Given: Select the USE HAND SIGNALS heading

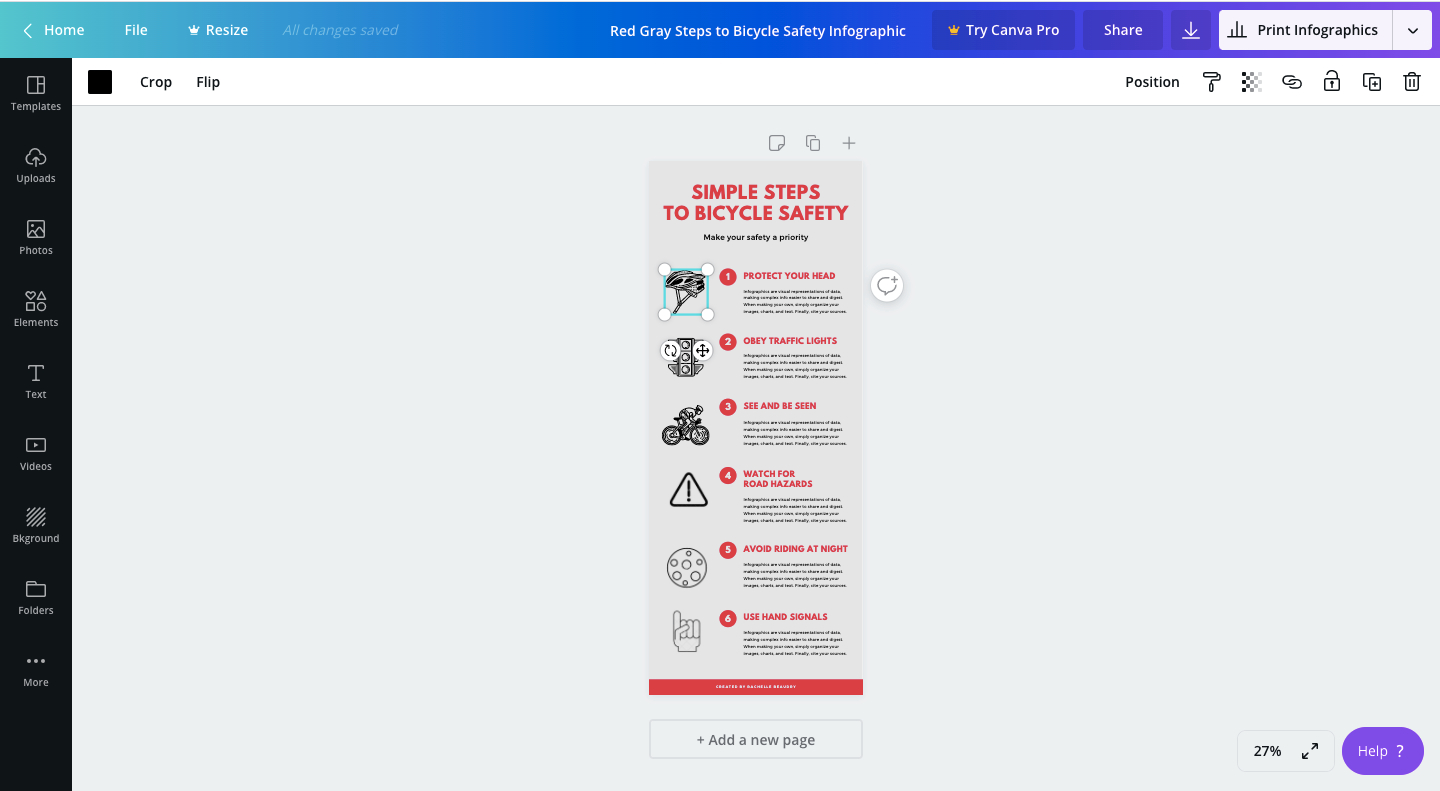Looking at the screenshot, I should 785,617.
